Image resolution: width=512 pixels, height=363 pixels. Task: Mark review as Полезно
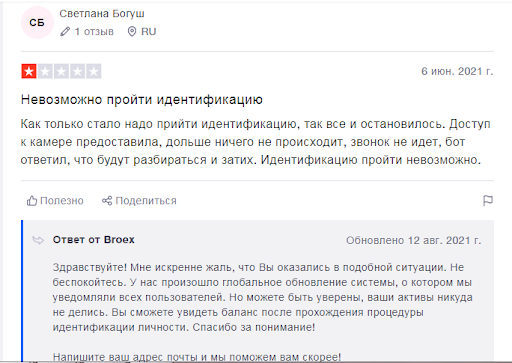62,201
